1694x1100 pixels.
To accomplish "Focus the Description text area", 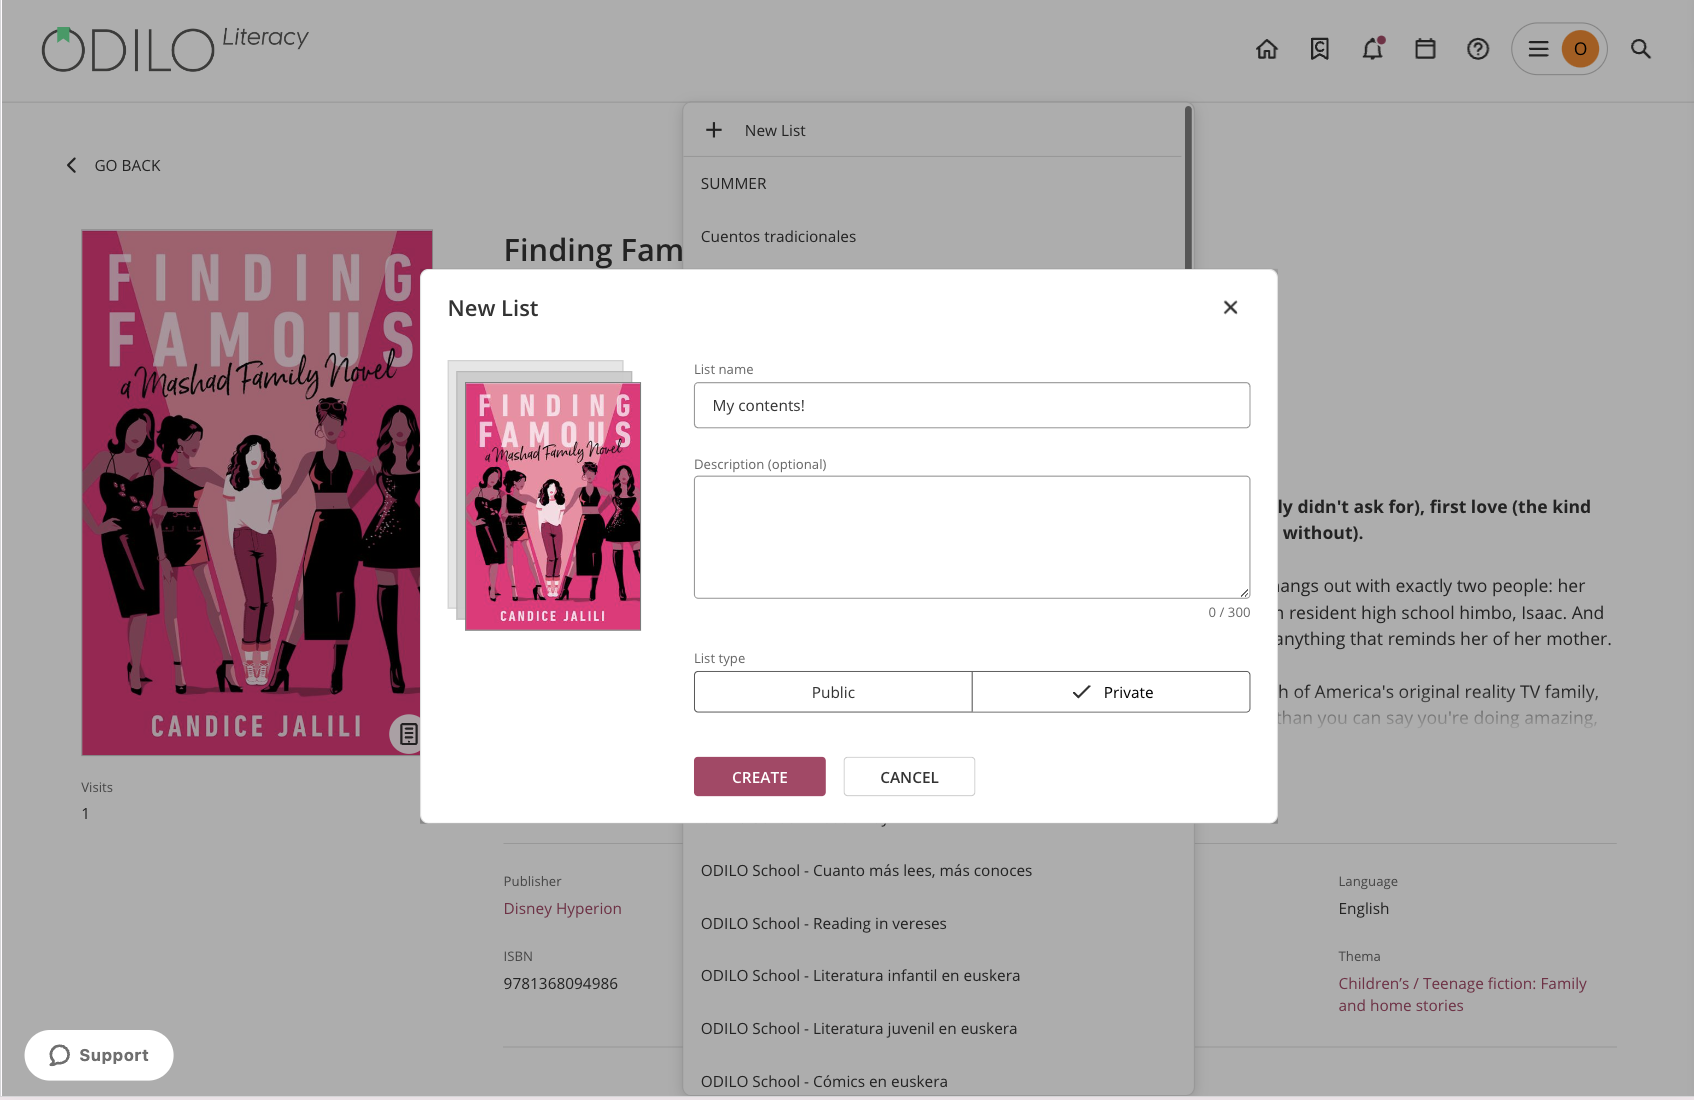I will (972, 537).
